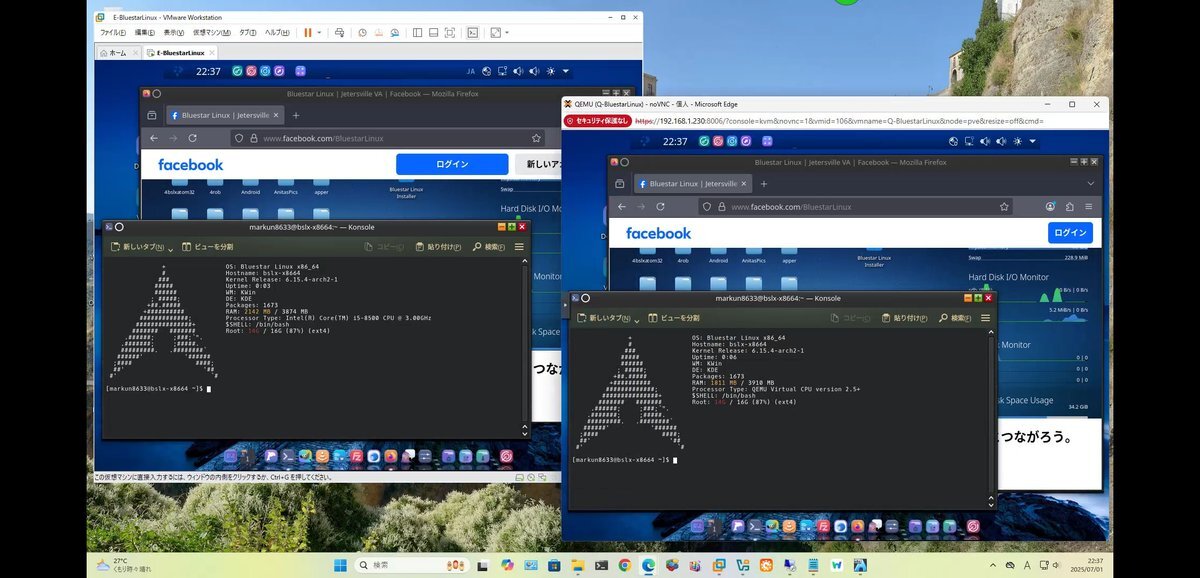Open the hamburger menu in right Konsole
The image size is (1200, 578).
[986, 318]
